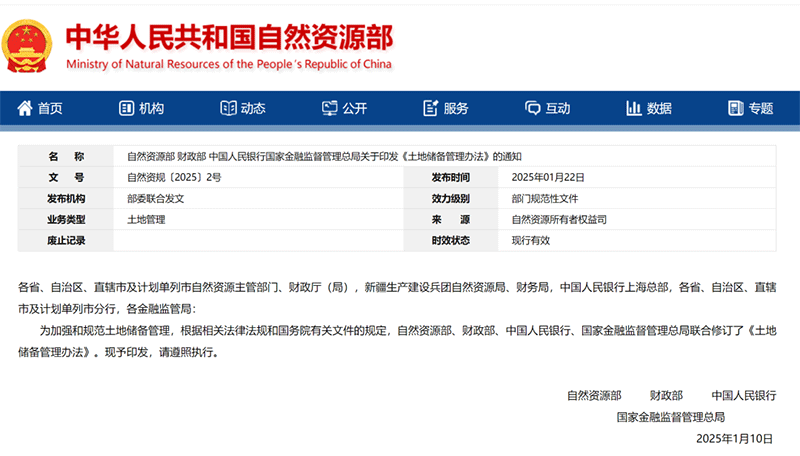Viewport: 800px width, 456px height.
Task: Click the open book icon beside 动态
Action: tap(227, 109)
